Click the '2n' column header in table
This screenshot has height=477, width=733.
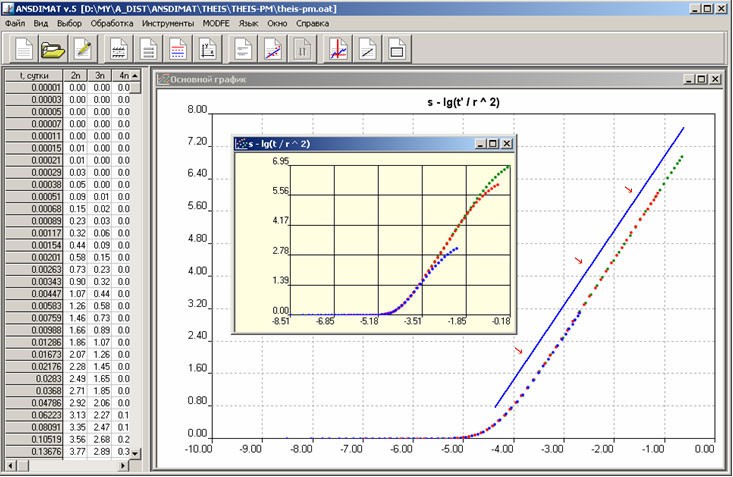76,75
